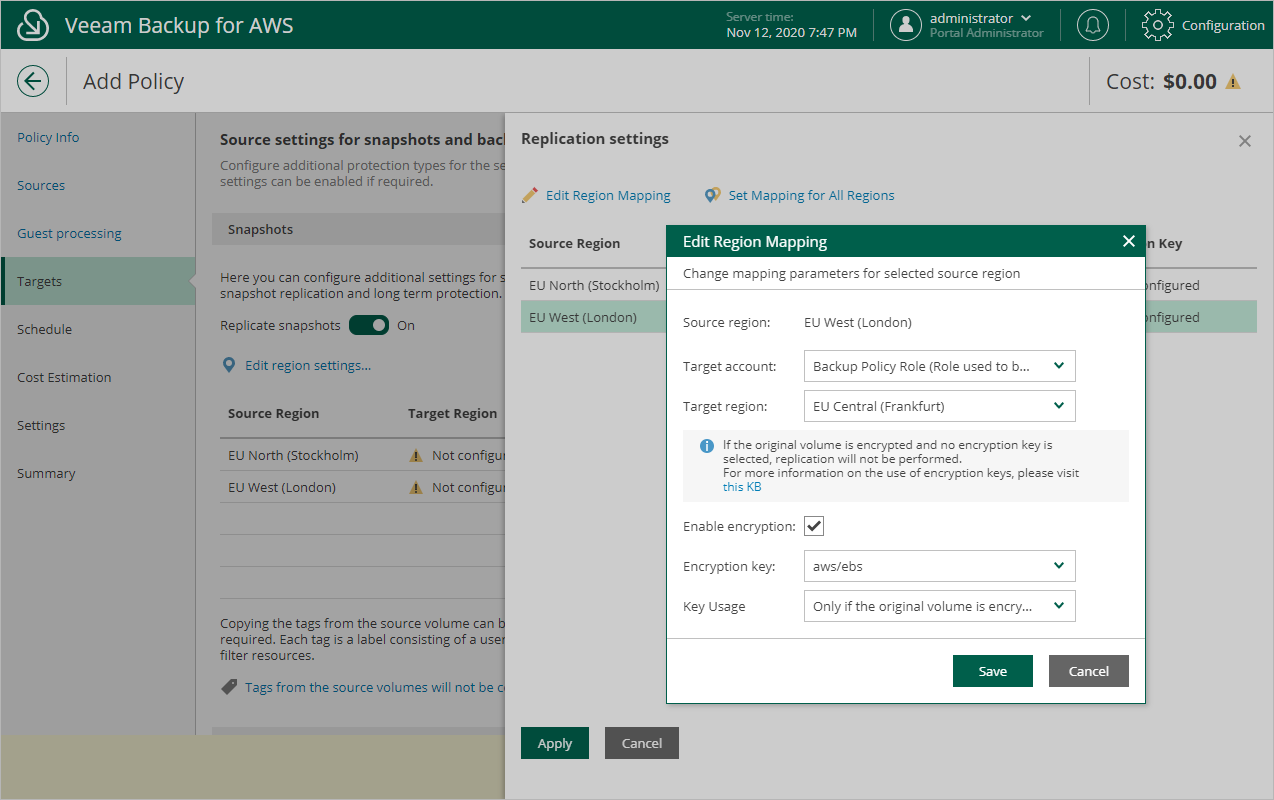
Task: Select the Targets step
Action: click(x=98, y=281)
